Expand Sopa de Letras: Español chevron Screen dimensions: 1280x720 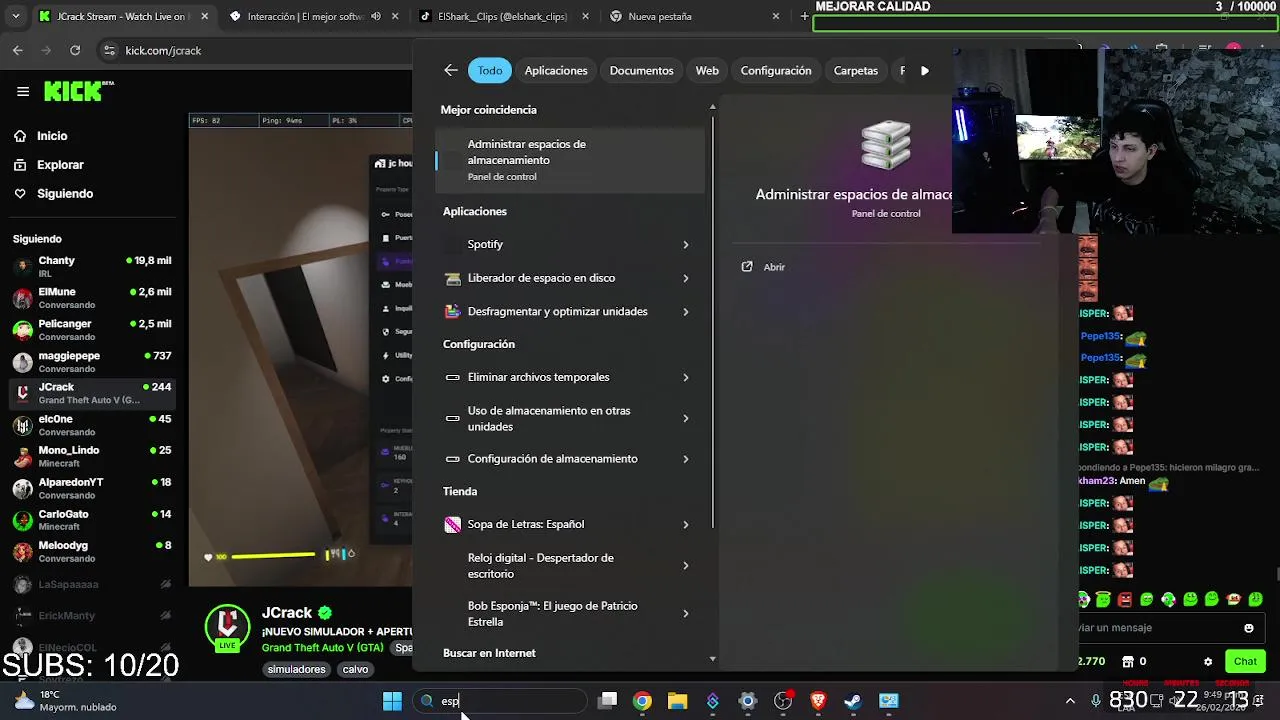tap(686, 524)
